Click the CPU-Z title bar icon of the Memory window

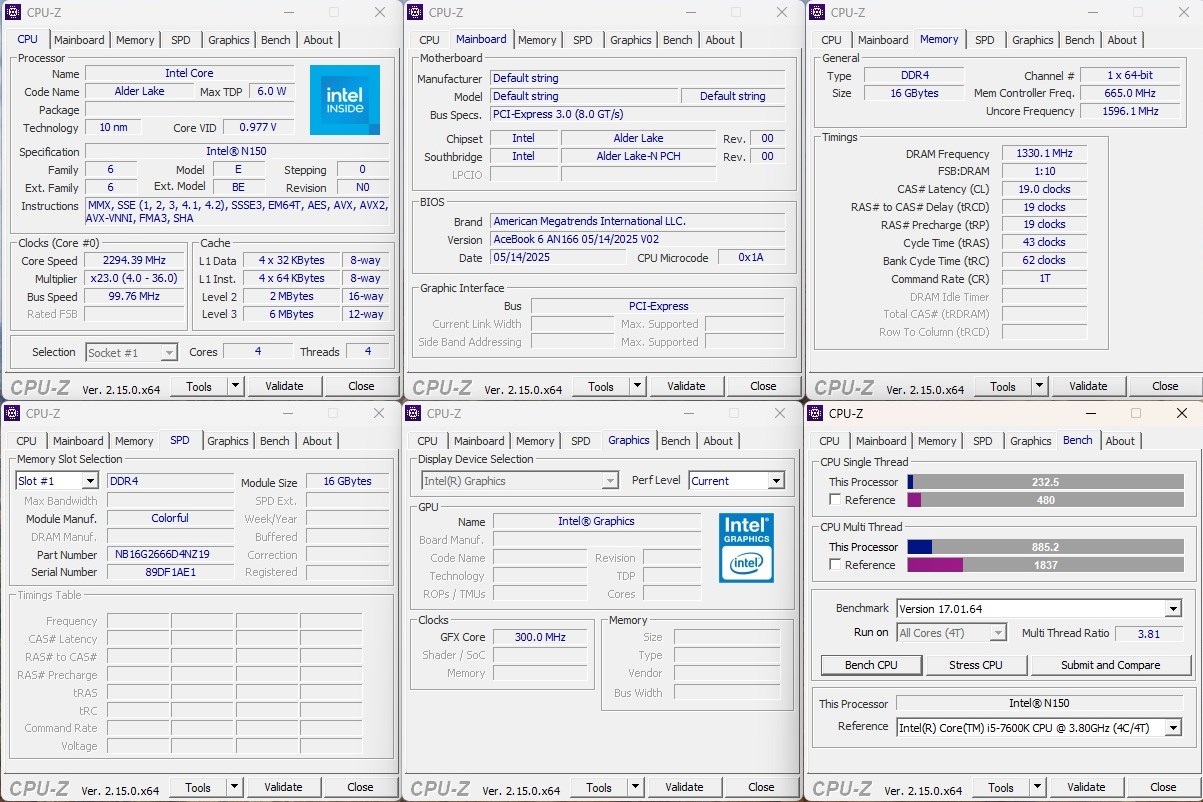pyautogui.click(x=817, y=12)
